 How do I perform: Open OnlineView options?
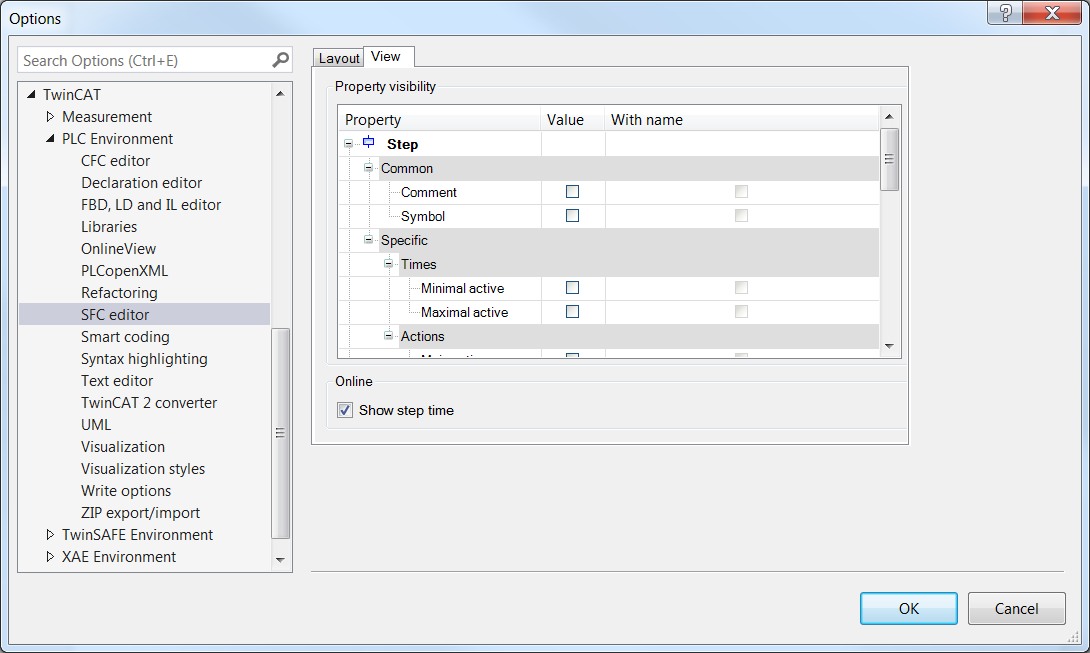118,249
